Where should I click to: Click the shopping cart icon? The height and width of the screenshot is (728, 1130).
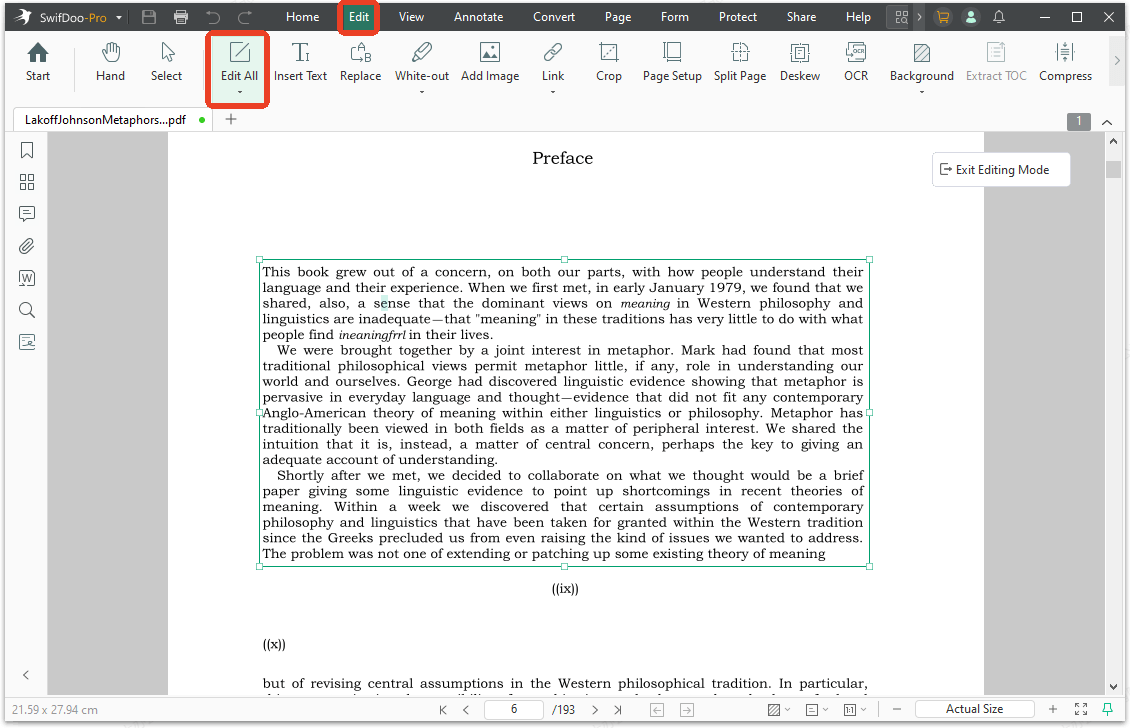(942, 17)
